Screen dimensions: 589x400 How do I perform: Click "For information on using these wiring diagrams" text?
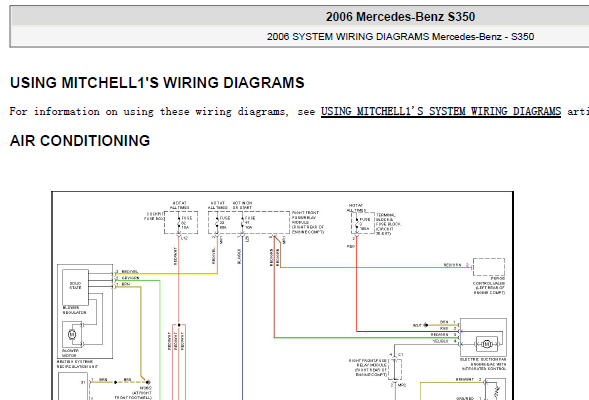[x=149, y=112]
